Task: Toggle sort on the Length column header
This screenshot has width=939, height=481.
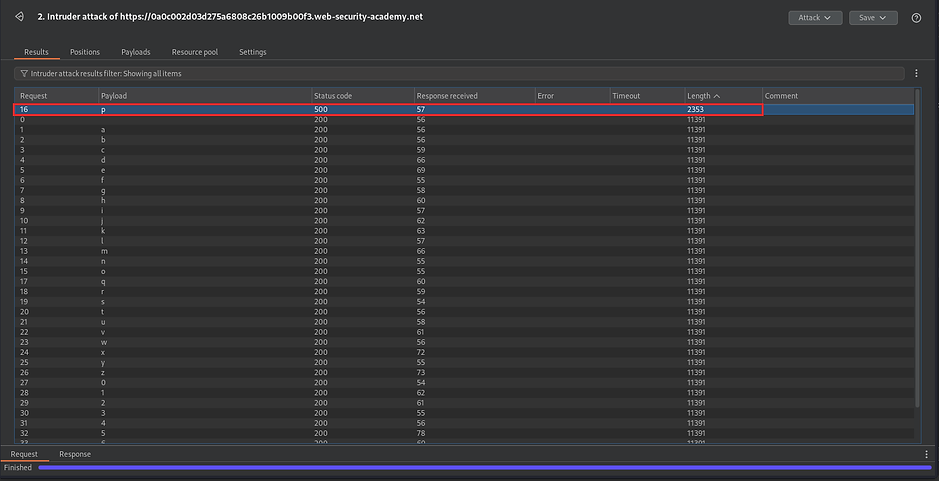Action: [x=723, y=96]
